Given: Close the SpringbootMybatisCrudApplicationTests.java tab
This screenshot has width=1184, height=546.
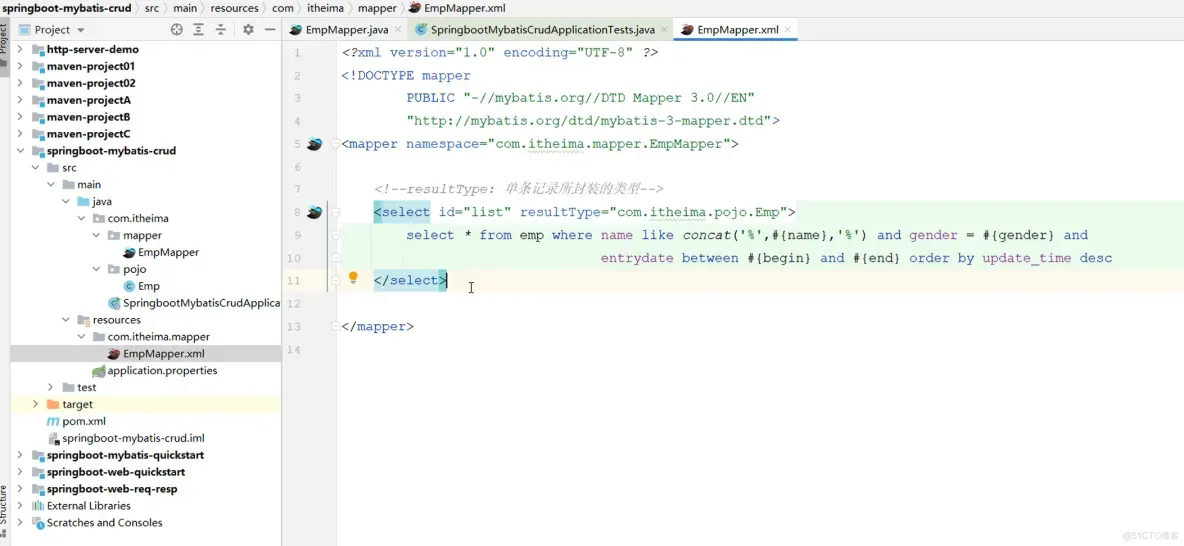Looking at the screenshot, I should tap(664, 30).
